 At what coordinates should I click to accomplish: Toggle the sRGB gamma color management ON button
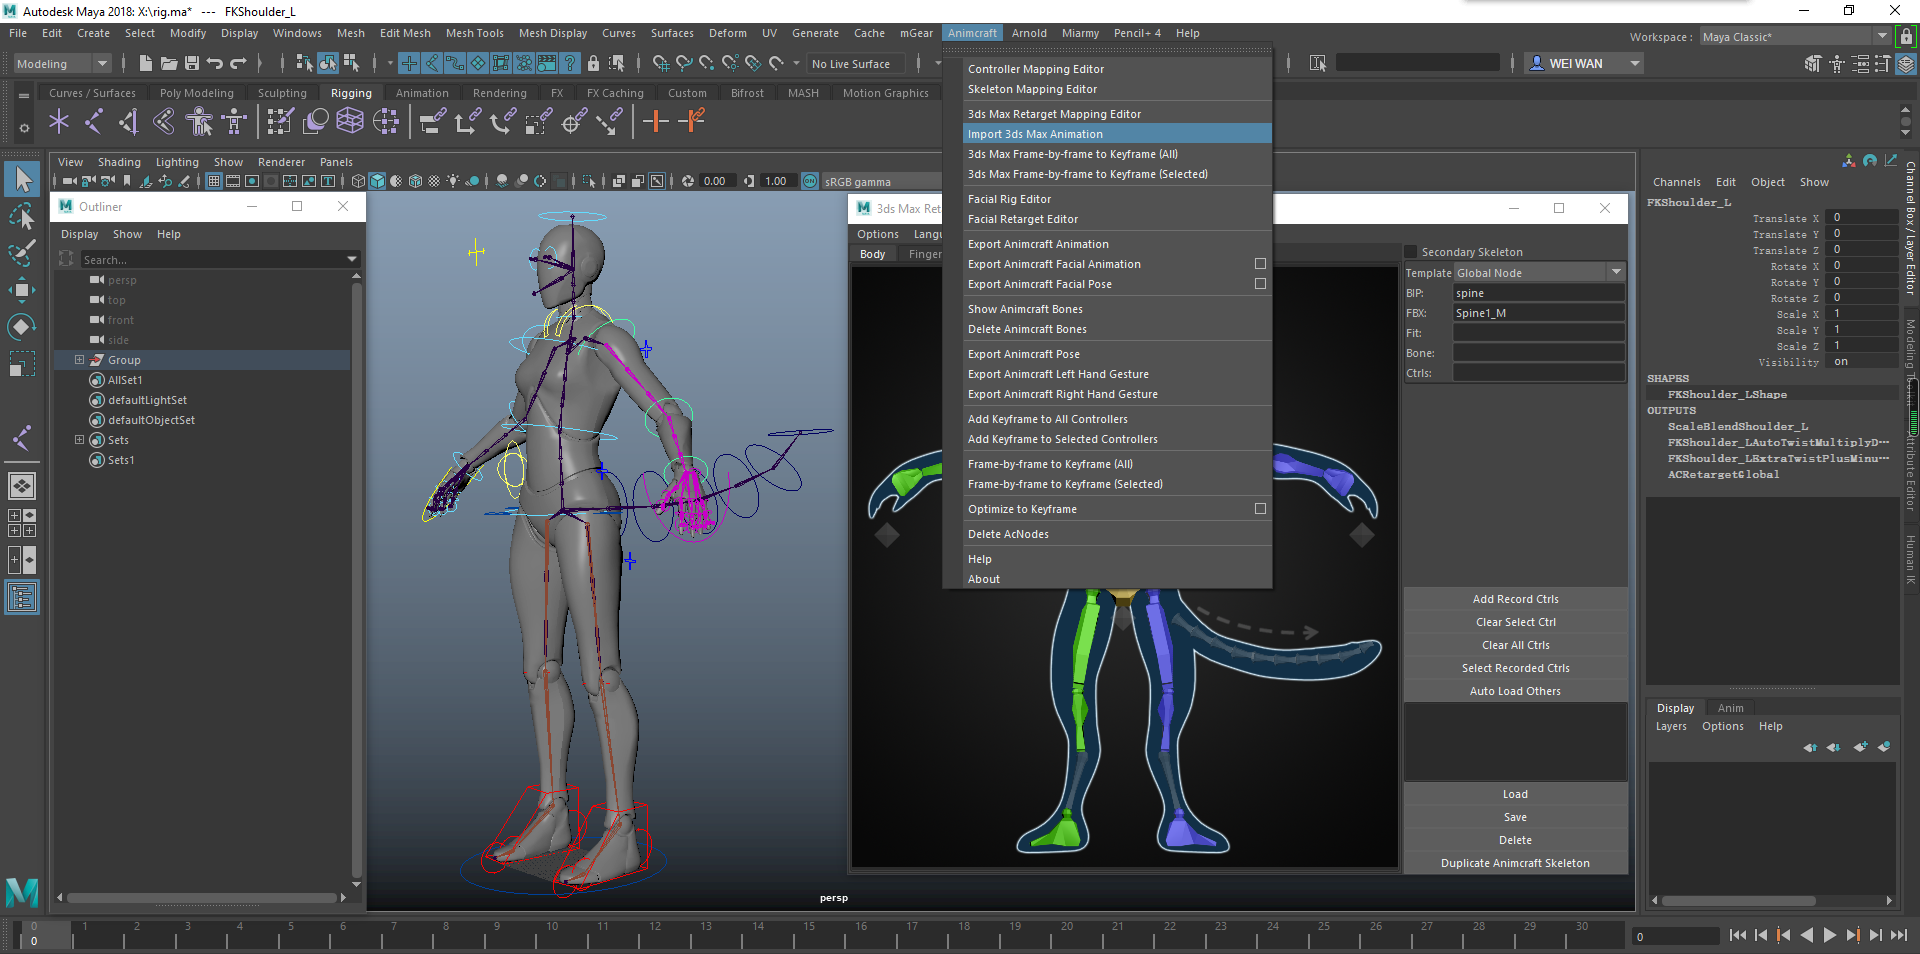coord(810,181)
